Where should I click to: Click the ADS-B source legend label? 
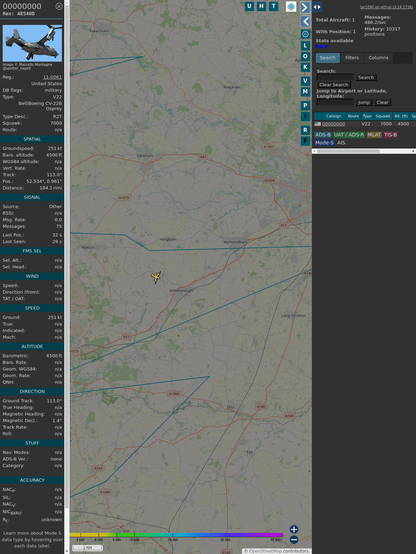323,135
